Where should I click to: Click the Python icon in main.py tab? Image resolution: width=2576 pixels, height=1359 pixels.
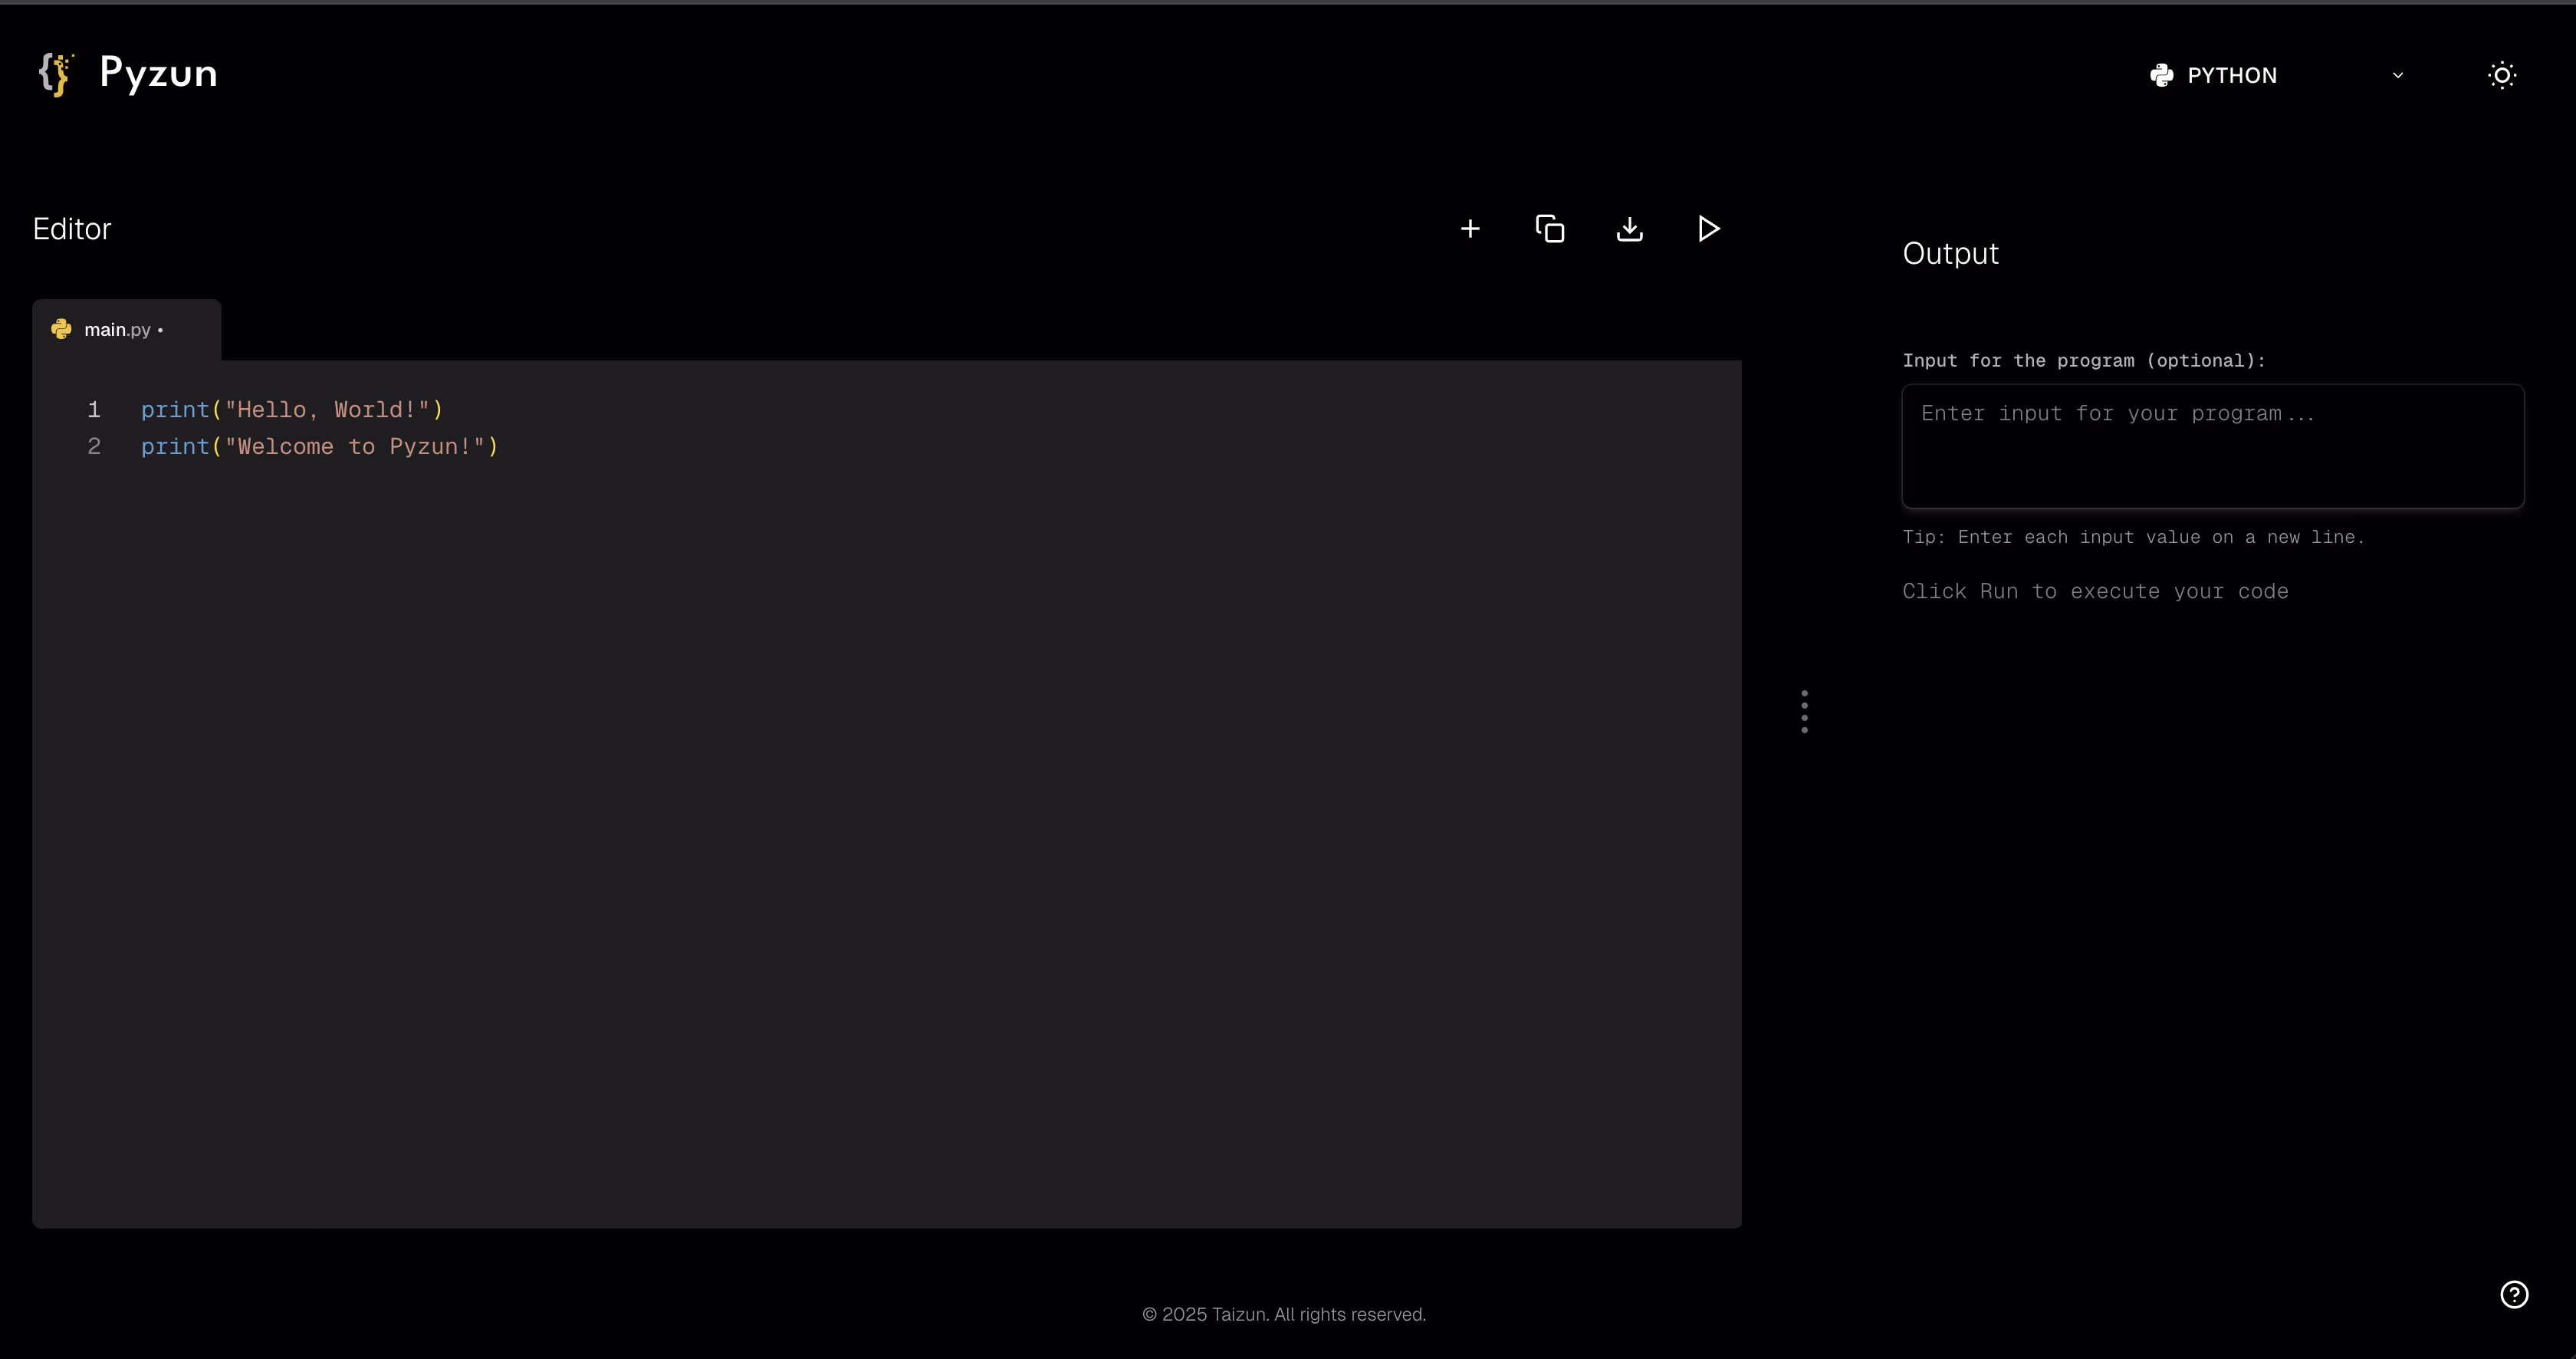[x=61, y=329]
